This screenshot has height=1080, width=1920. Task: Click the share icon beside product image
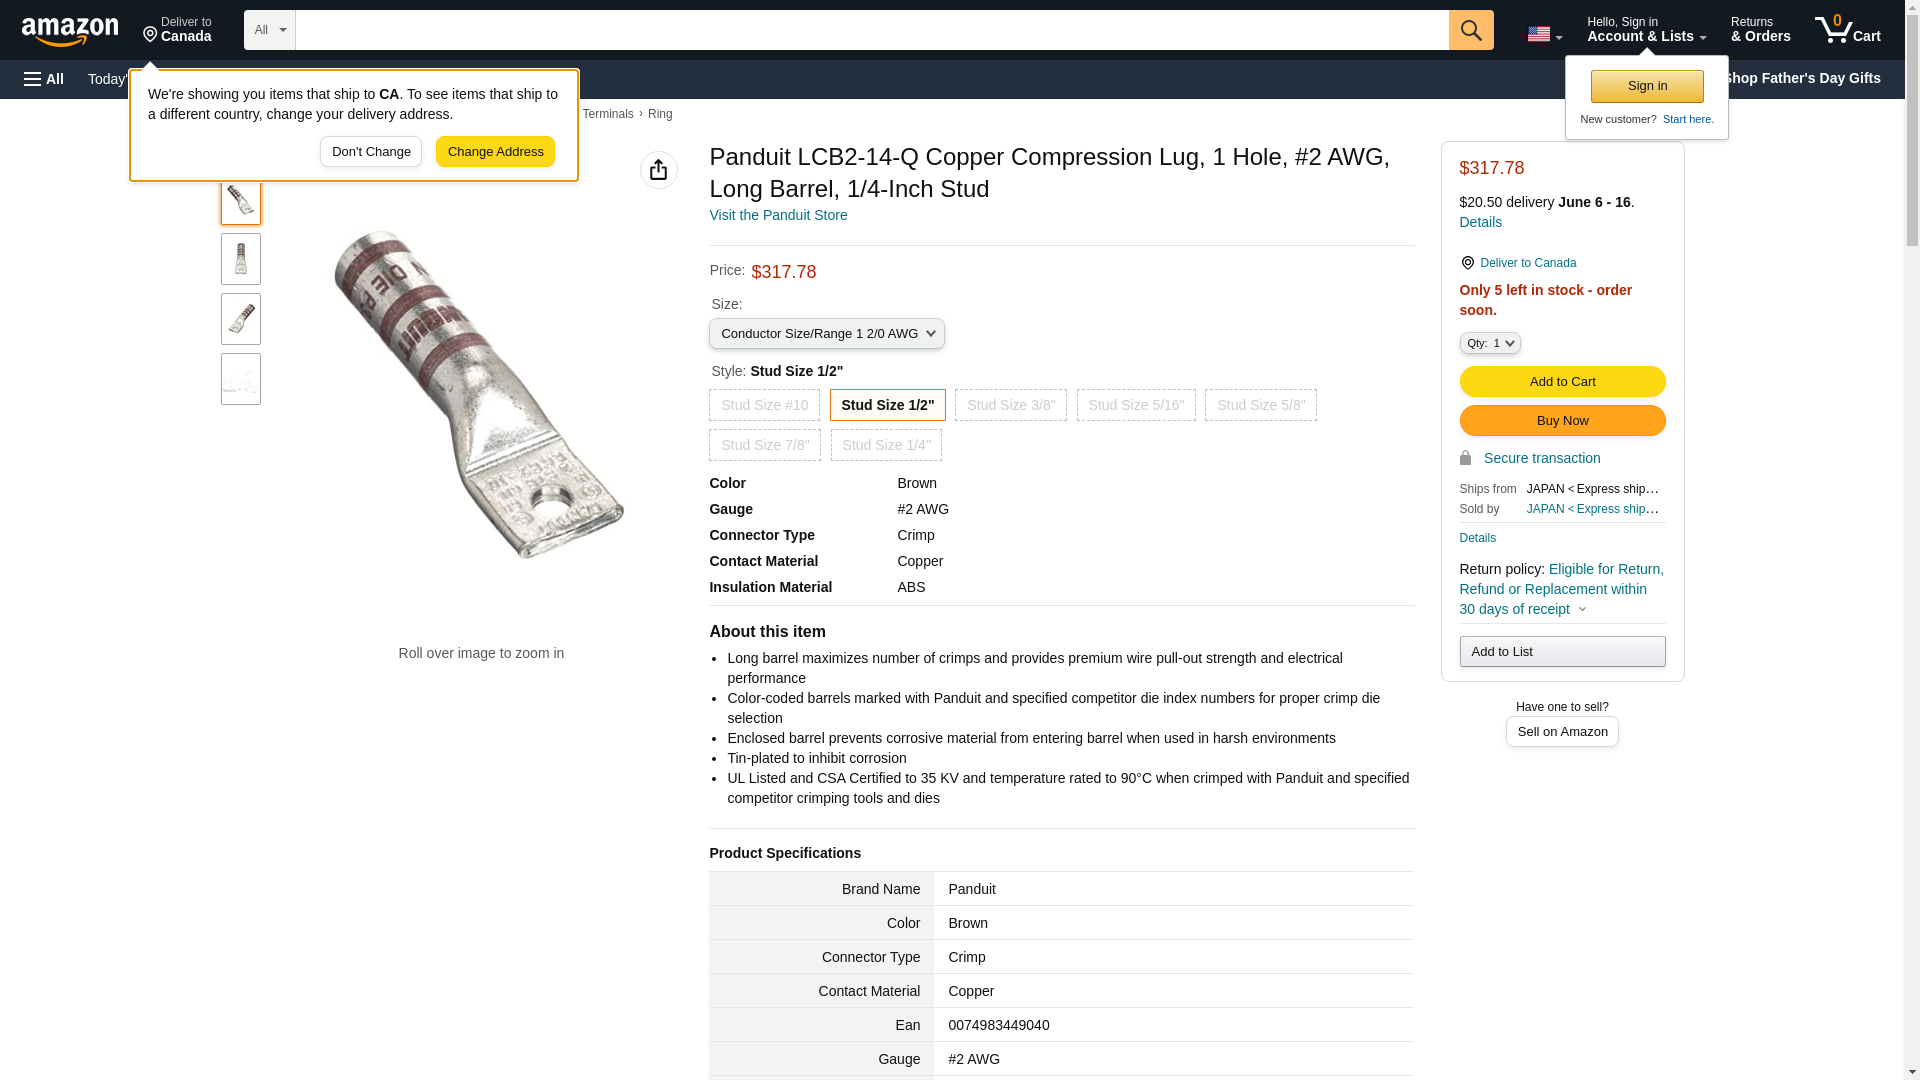[658, 170]
